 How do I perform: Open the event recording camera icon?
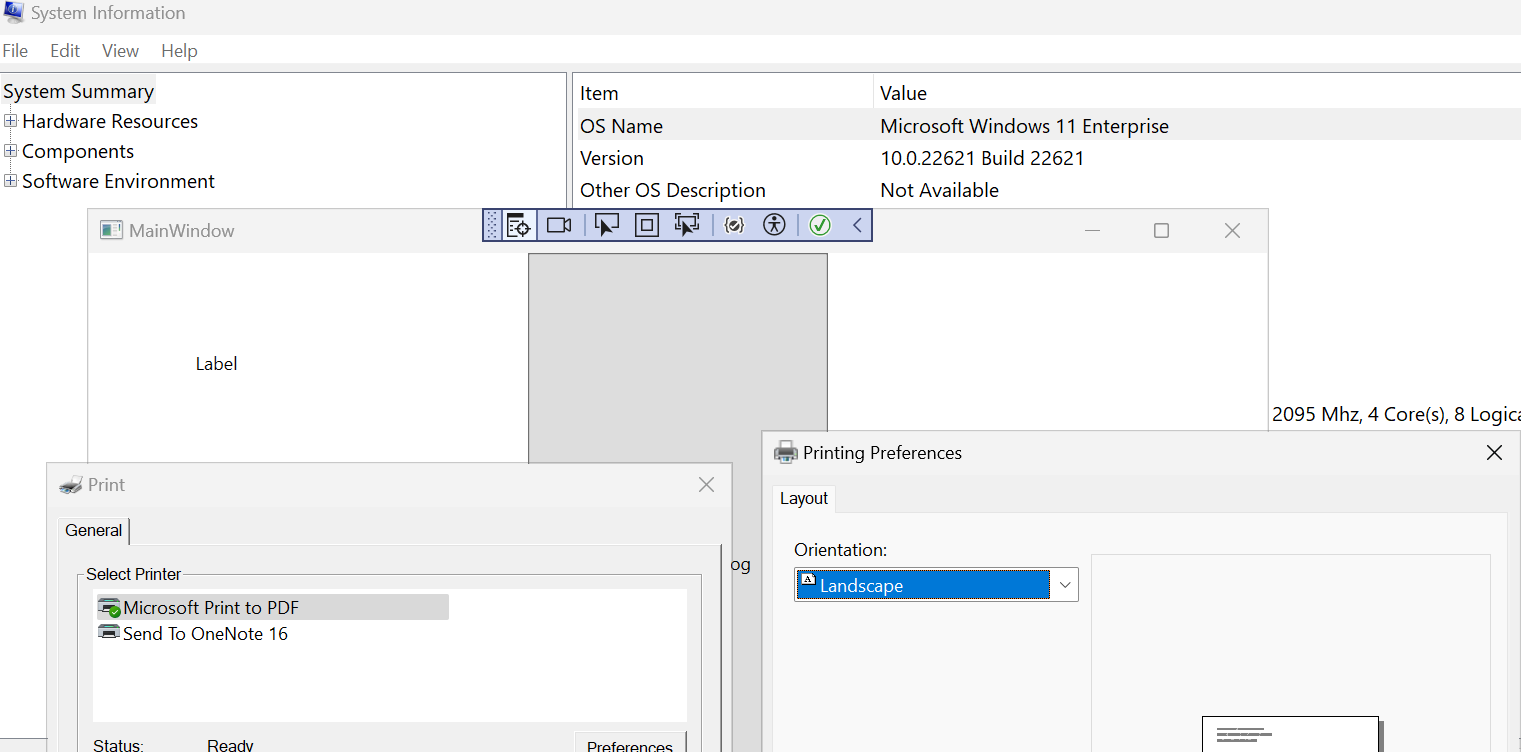(559, 225)
